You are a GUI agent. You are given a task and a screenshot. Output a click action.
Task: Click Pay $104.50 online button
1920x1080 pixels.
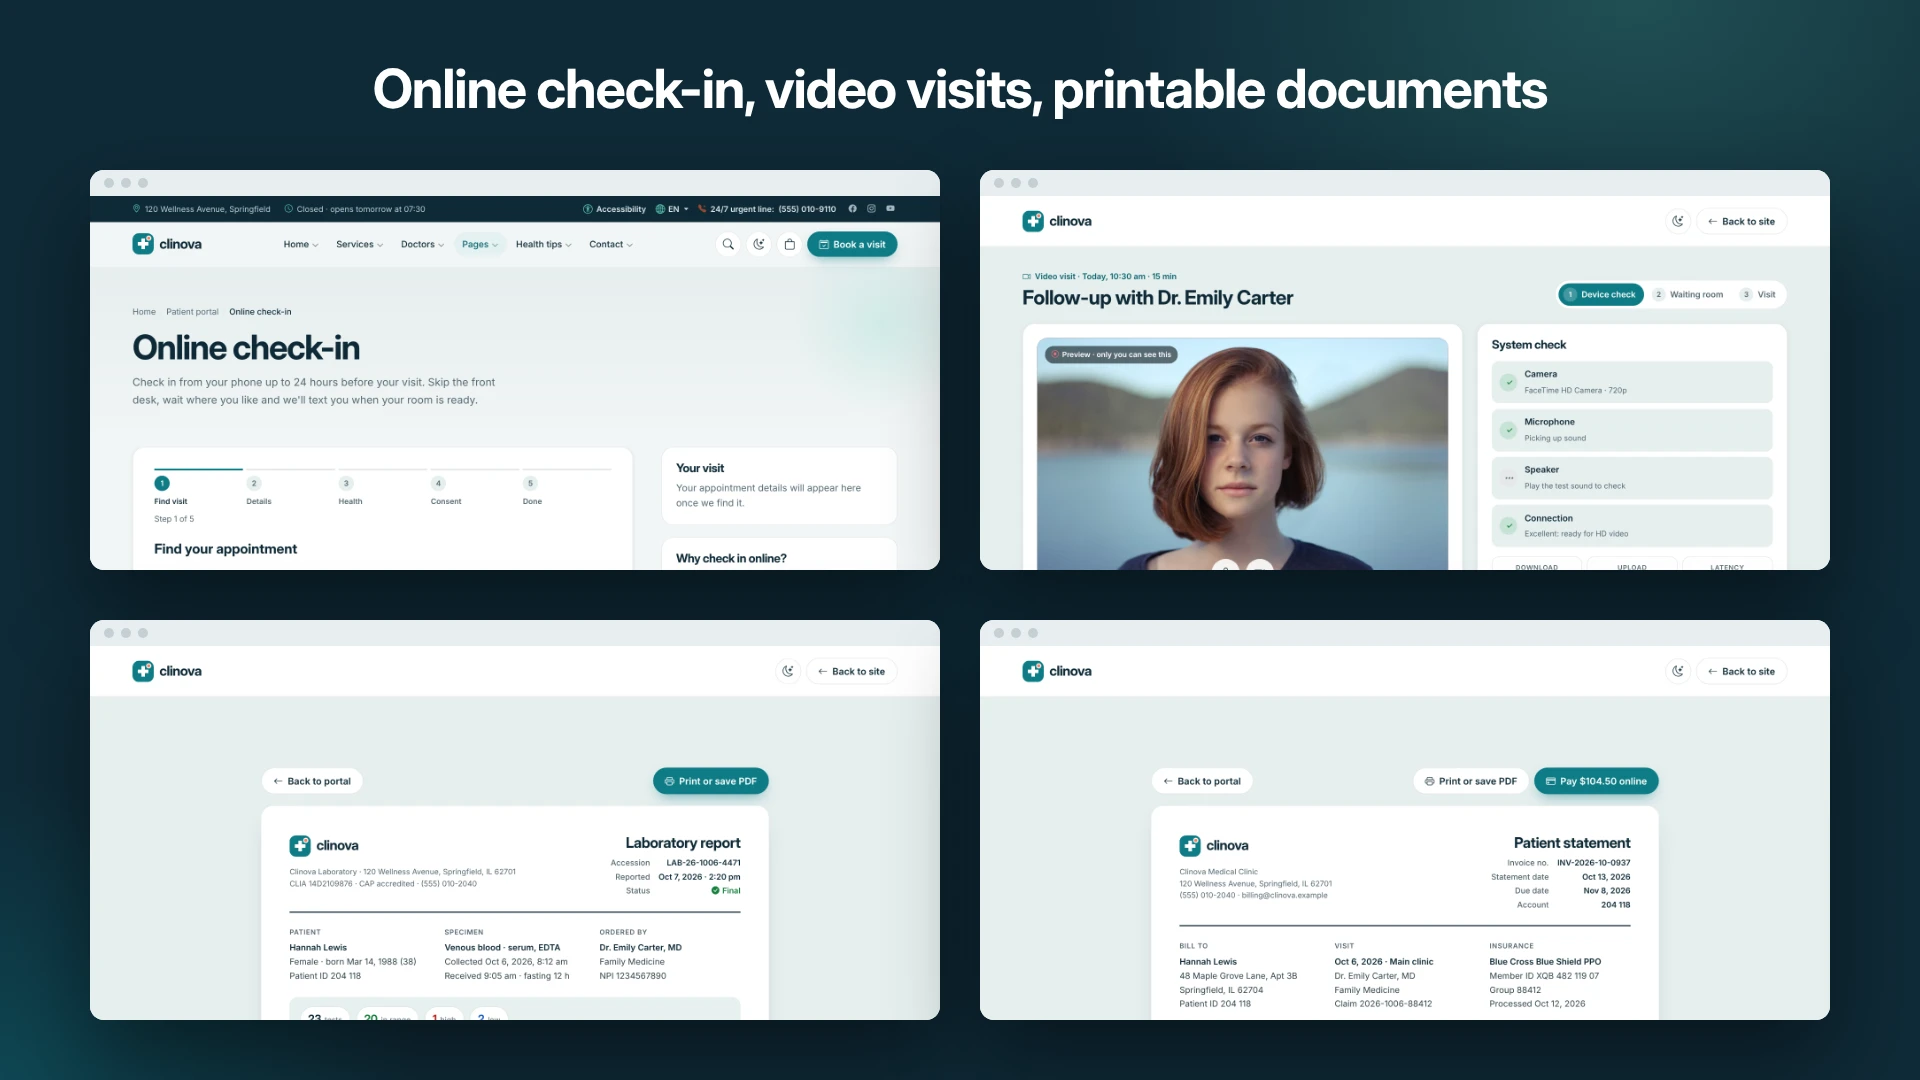pyautogui.click(x=1596, y=781)
